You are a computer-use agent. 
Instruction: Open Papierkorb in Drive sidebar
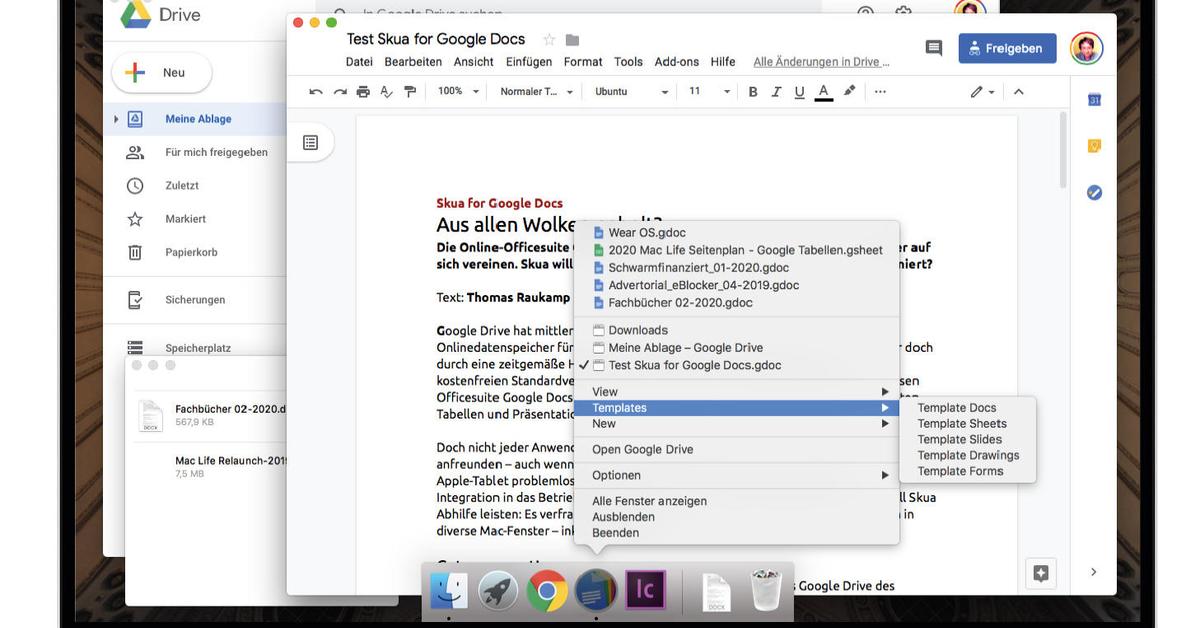(x=191, y=253)
